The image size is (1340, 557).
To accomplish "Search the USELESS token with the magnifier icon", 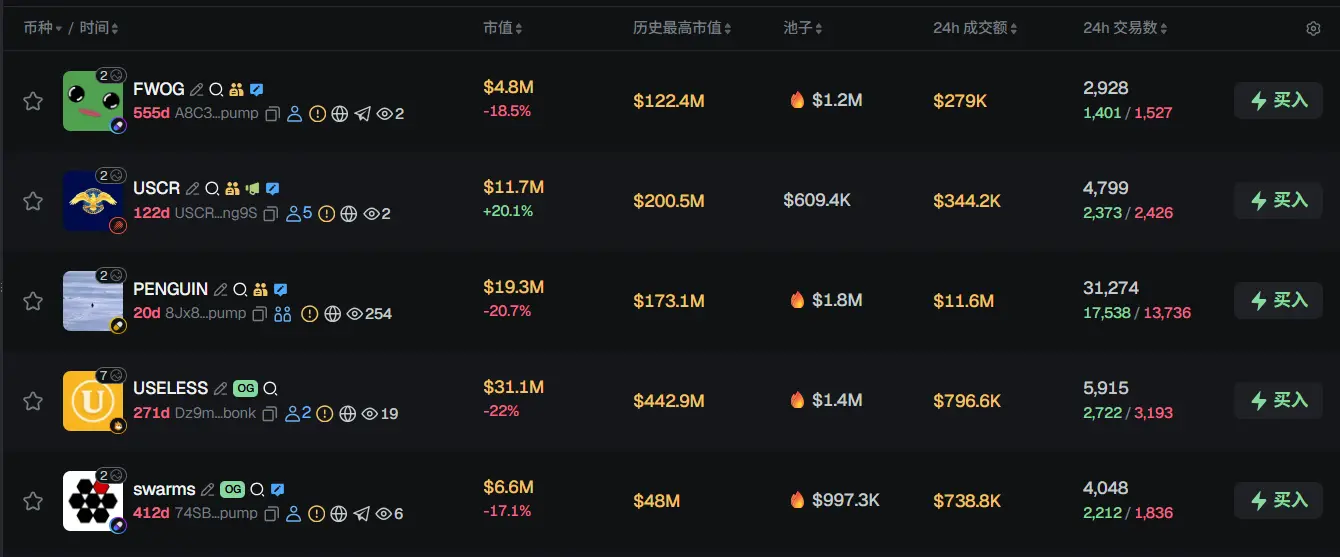I will 270,388.
